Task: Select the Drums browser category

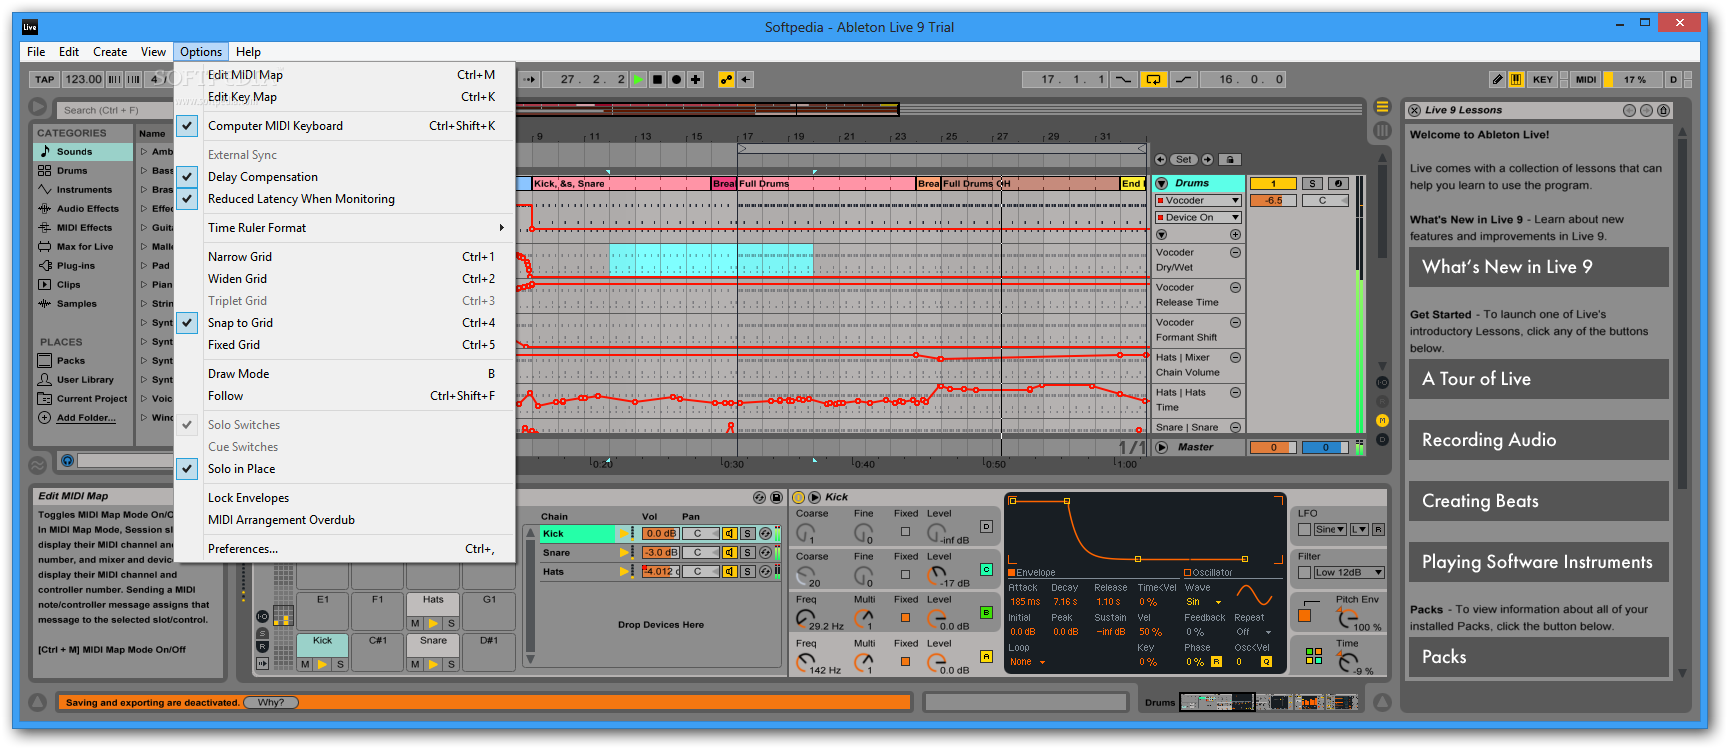Action: tap(83, 171)
